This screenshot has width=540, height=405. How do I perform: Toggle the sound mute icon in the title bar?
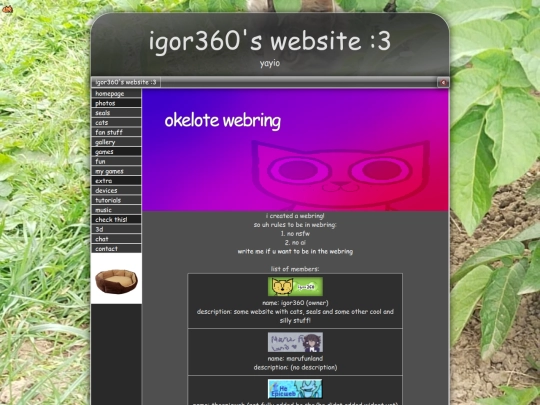[443, 82]
